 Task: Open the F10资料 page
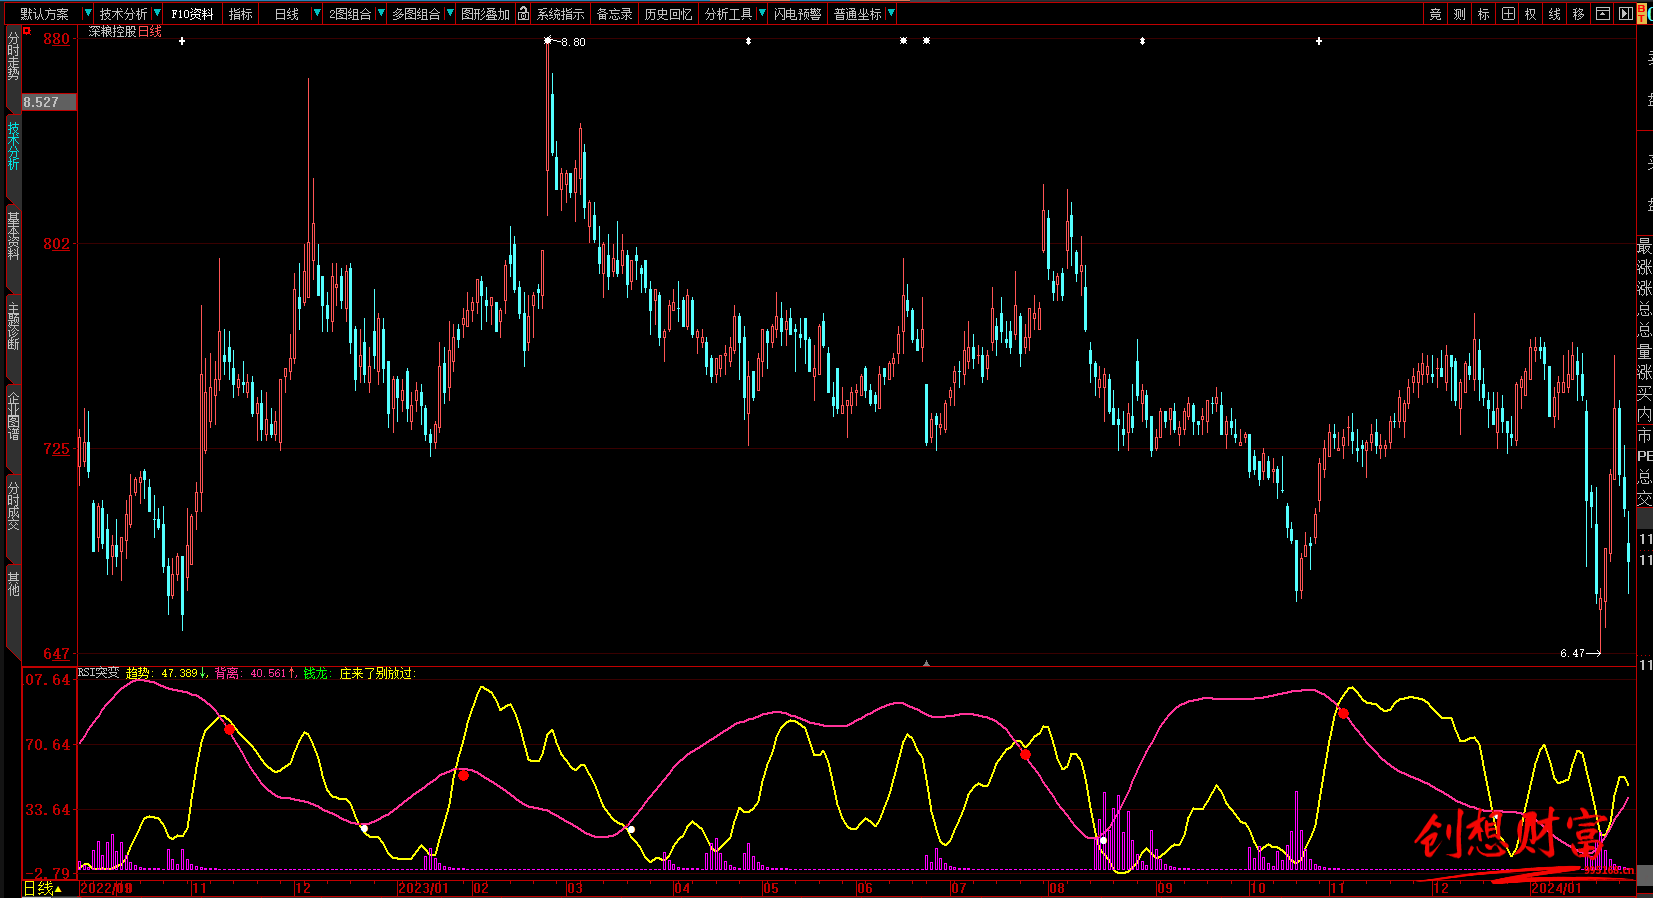tap(192, 14)
